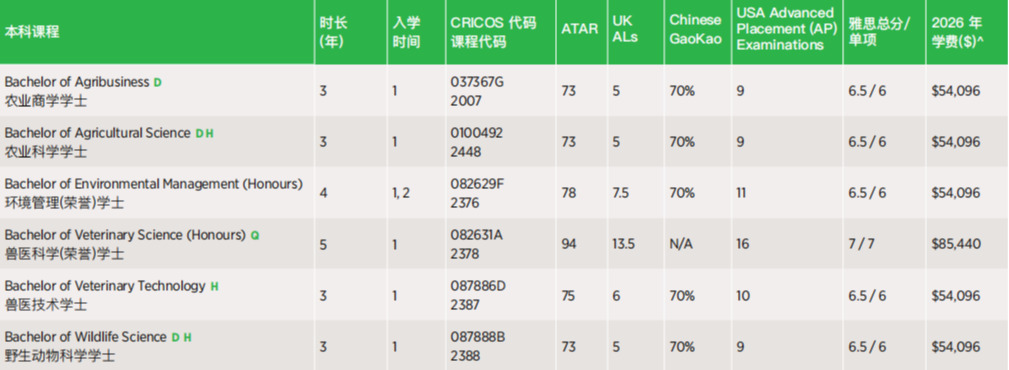Select the UK ALs value 7.5
This screenshot has height=370, width=1009.
pos(621,193)
